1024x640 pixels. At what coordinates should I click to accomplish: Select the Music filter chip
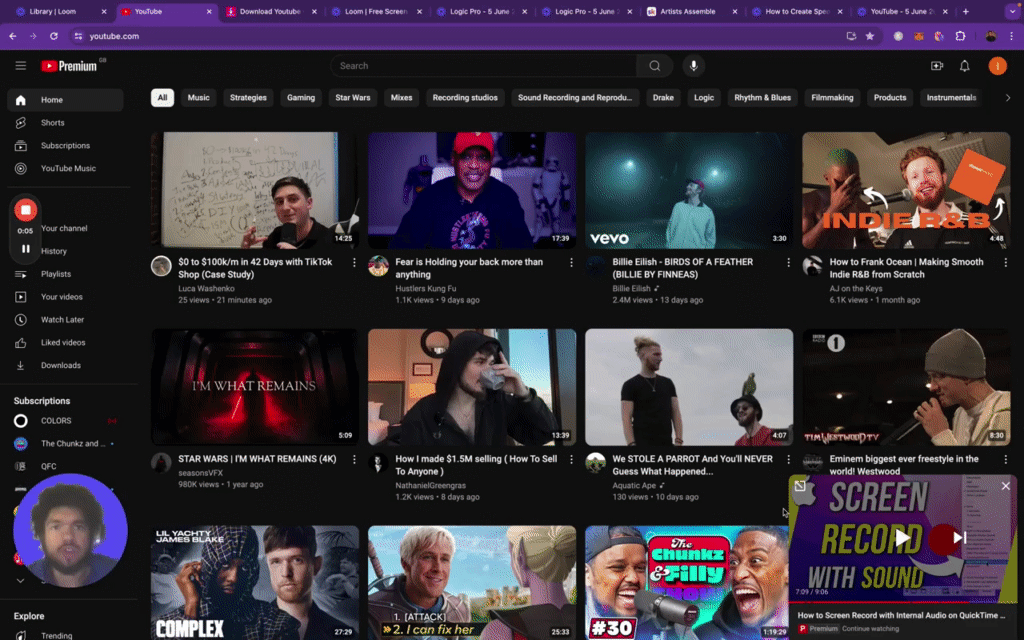pyautogui.click(x=199, y=98)
